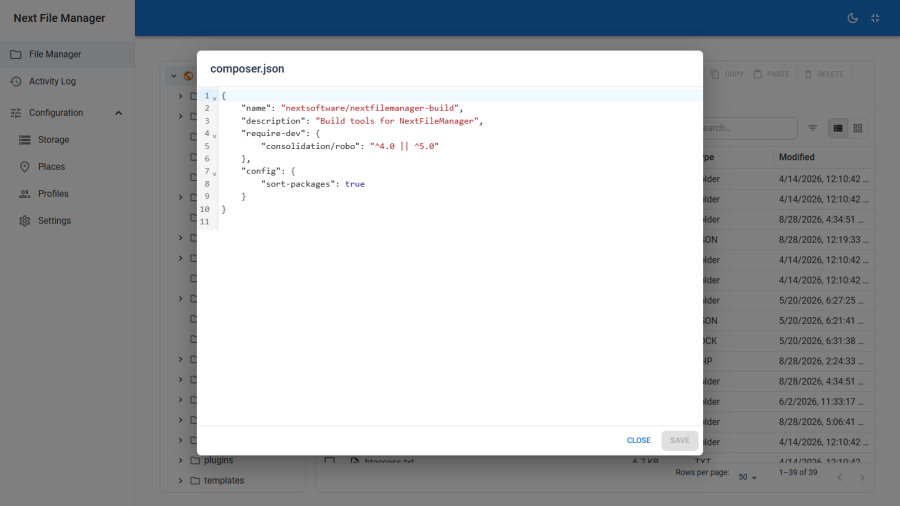
Task: Click row modified 8/28/2026, 12:19:33
Action: click(823, 240)
